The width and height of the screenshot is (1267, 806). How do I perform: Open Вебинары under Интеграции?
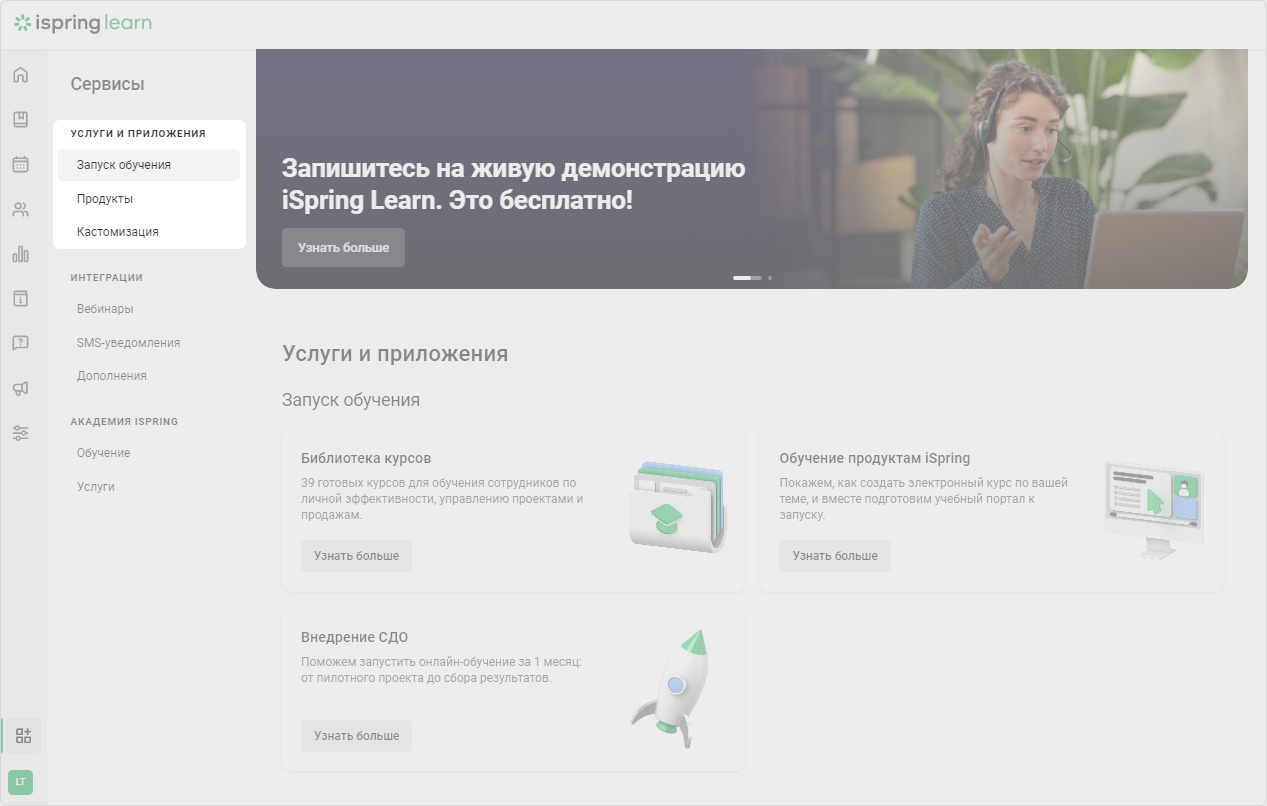pyautogui.click(x=105, y=309)
